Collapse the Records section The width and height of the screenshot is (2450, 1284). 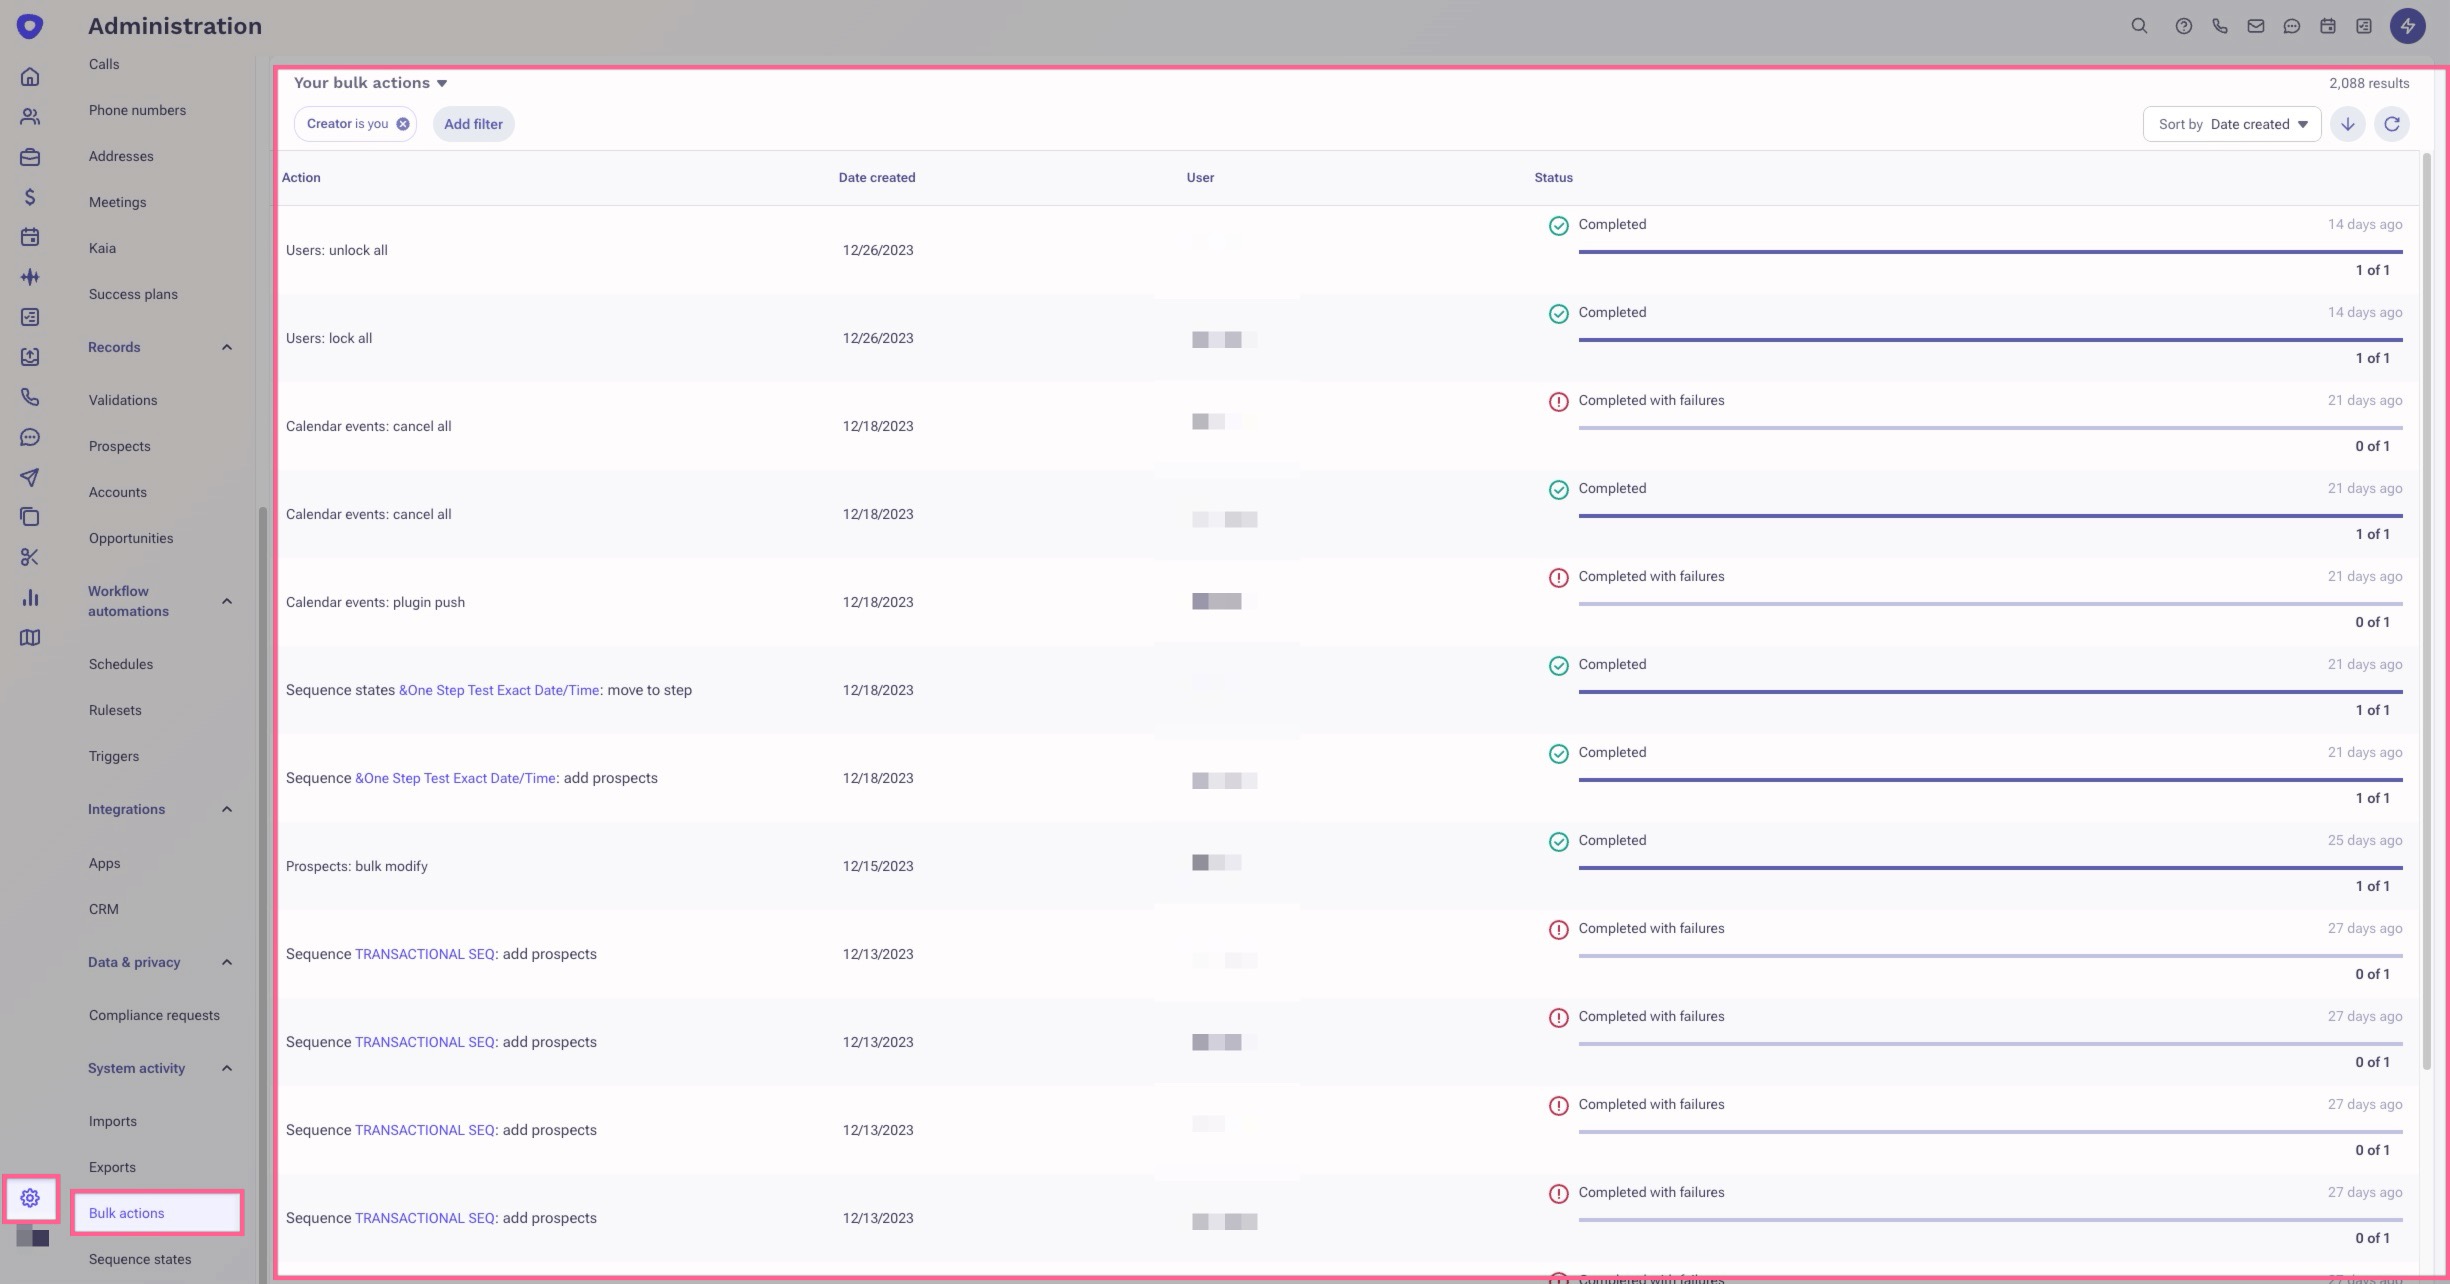(227, 347)
